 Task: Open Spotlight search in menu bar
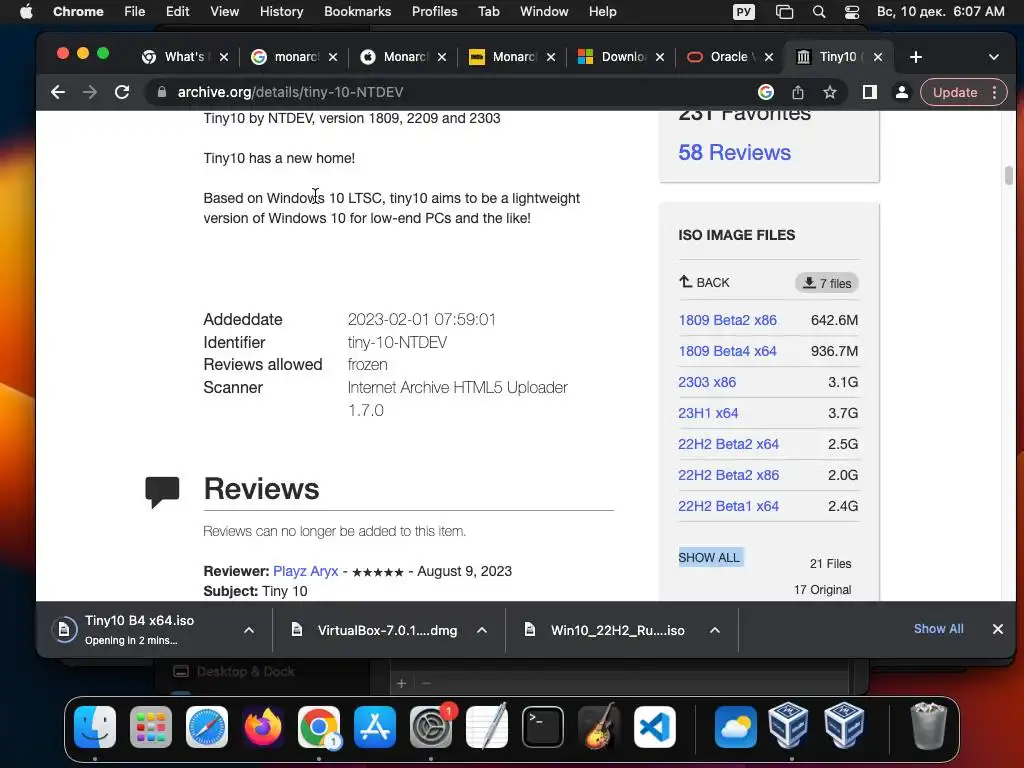point(818,12)
